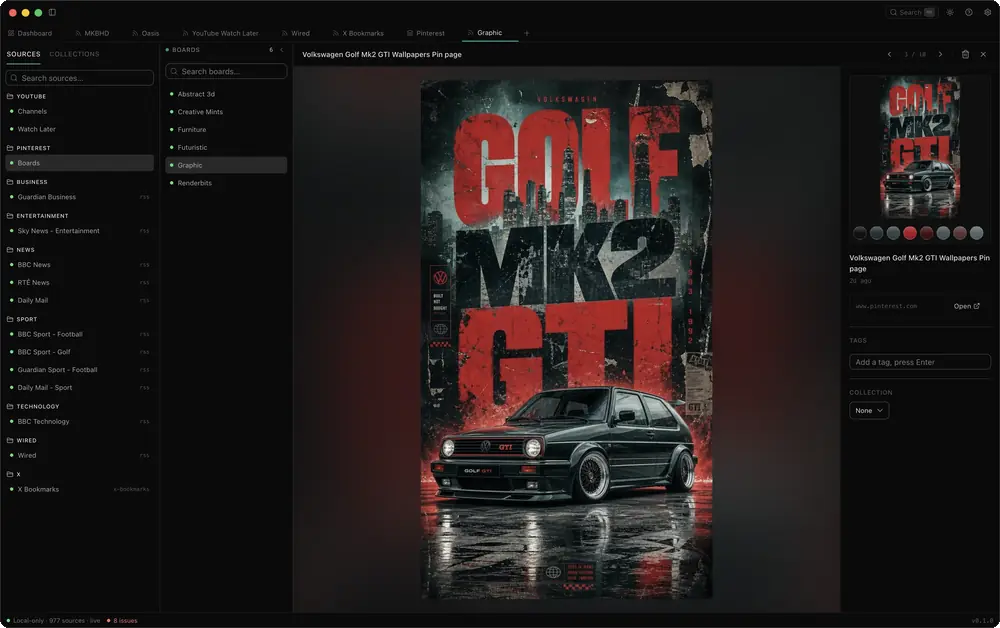Select the Creative Mints board
Screen dimensions: 1000x628
tap(226, 112)
